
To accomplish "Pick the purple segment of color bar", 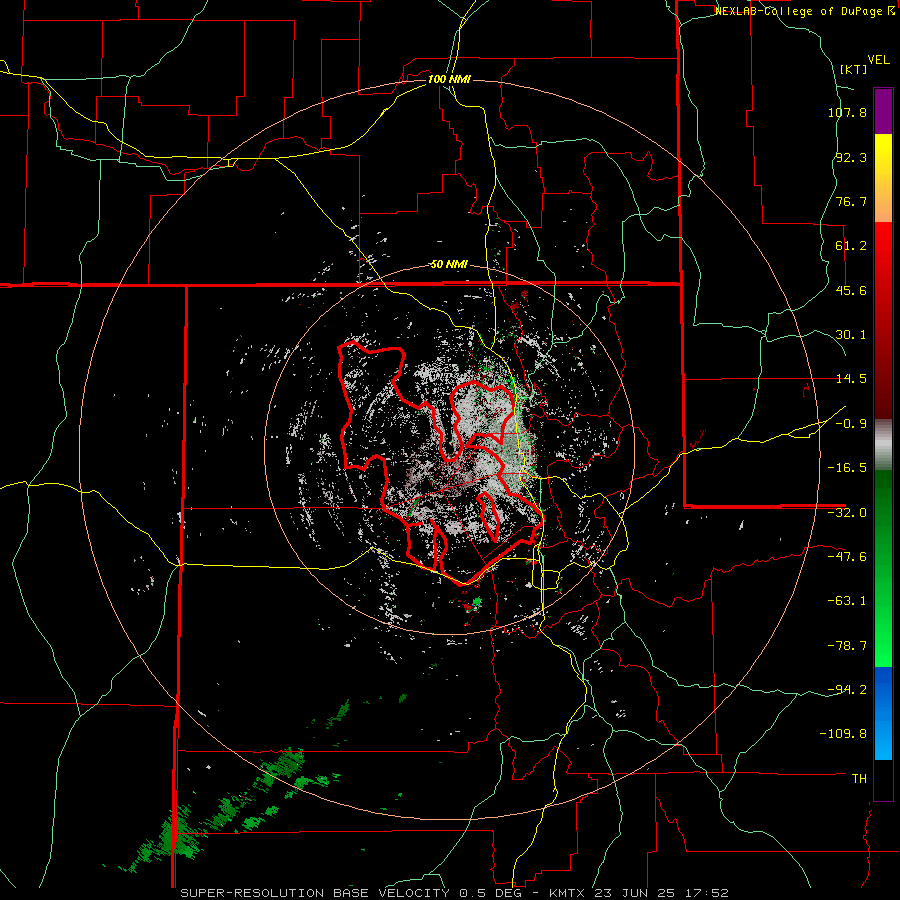I will point(883,111).
